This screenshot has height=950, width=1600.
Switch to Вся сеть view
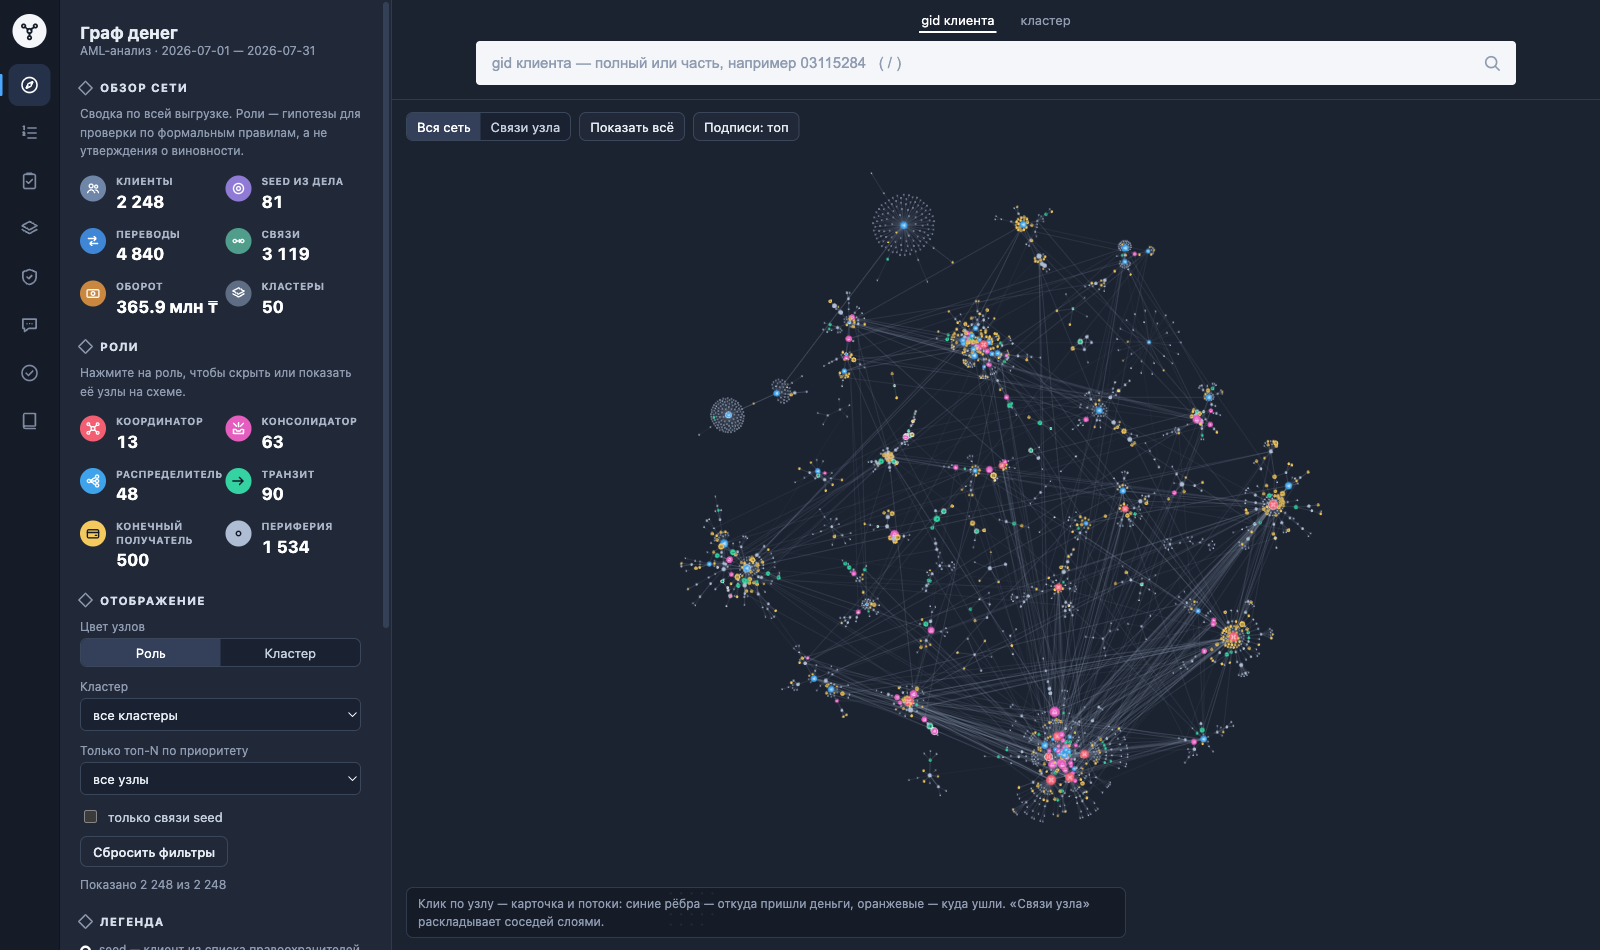pos(443,127)
